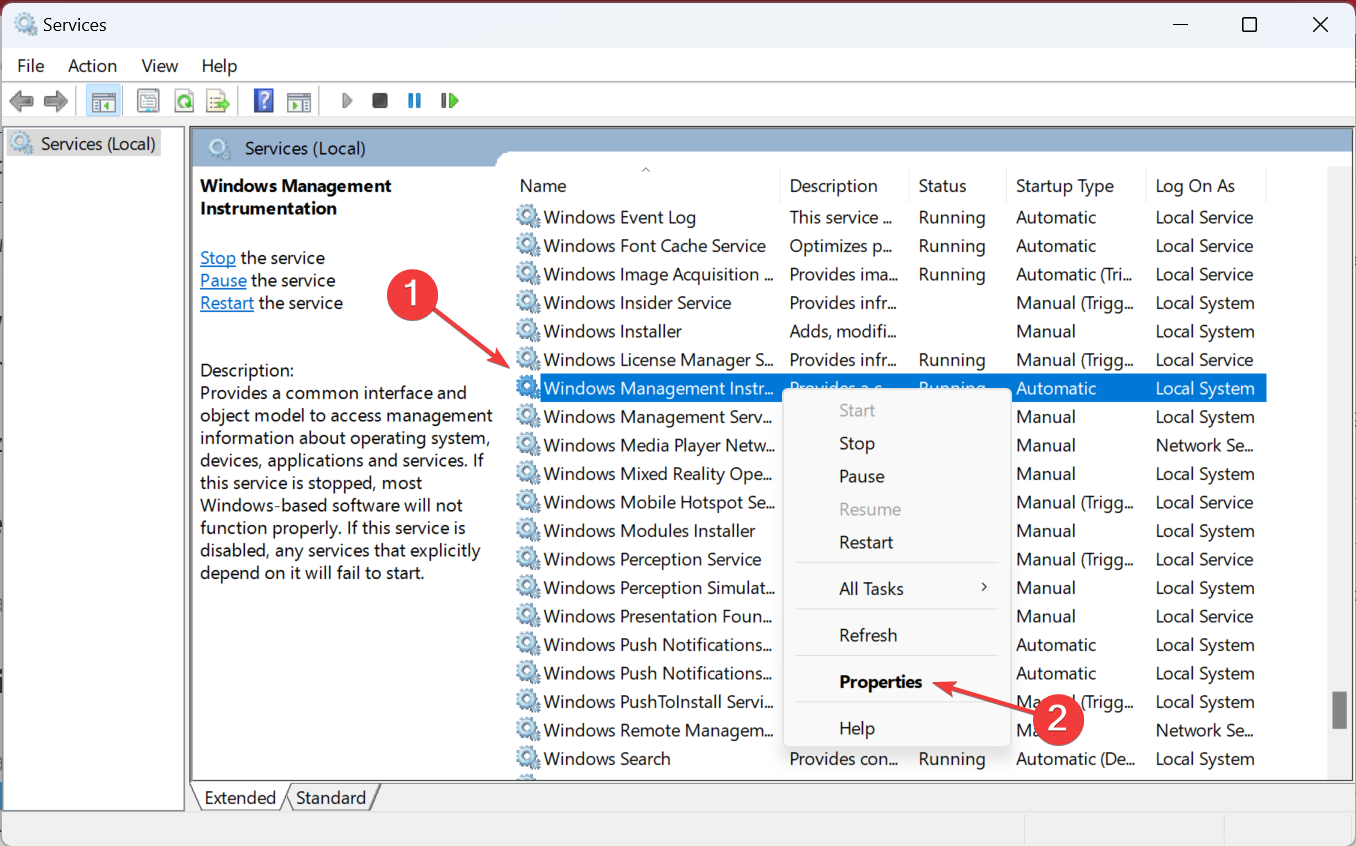Open the File menu

[31, 66]
